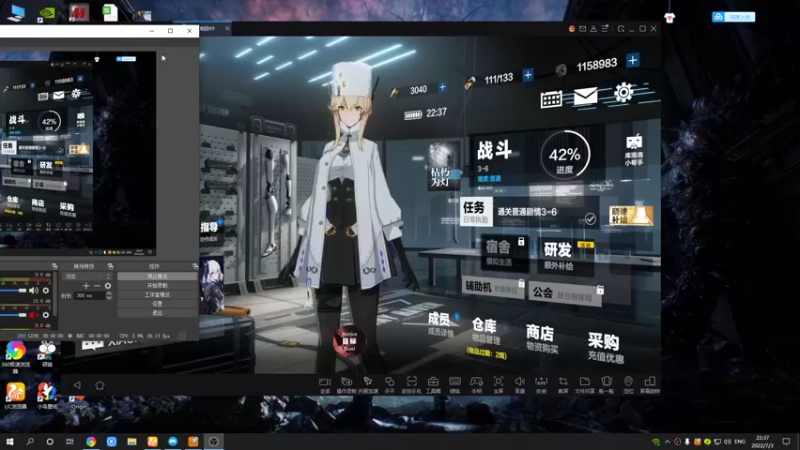
Task: Add resource with plus beside 3040
Action: tap(442, 87)
